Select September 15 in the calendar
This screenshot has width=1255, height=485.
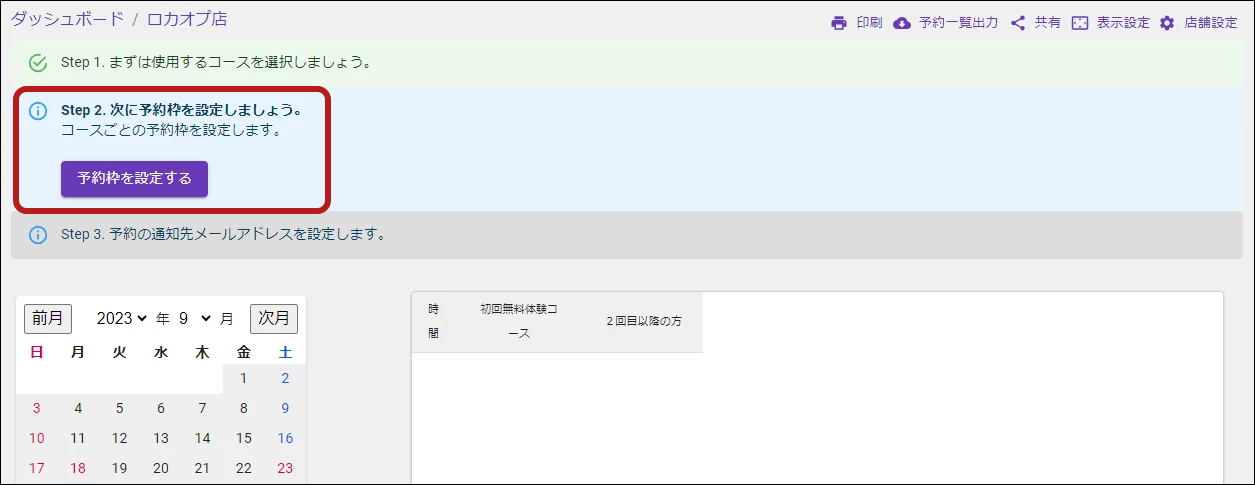pos(243,438)
